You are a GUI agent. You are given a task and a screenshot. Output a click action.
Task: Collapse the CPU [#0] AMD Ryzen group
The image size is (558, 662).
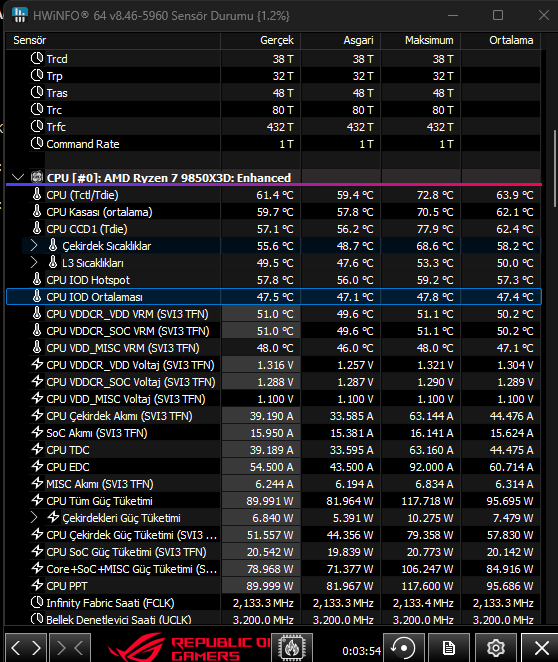[18, 177]
